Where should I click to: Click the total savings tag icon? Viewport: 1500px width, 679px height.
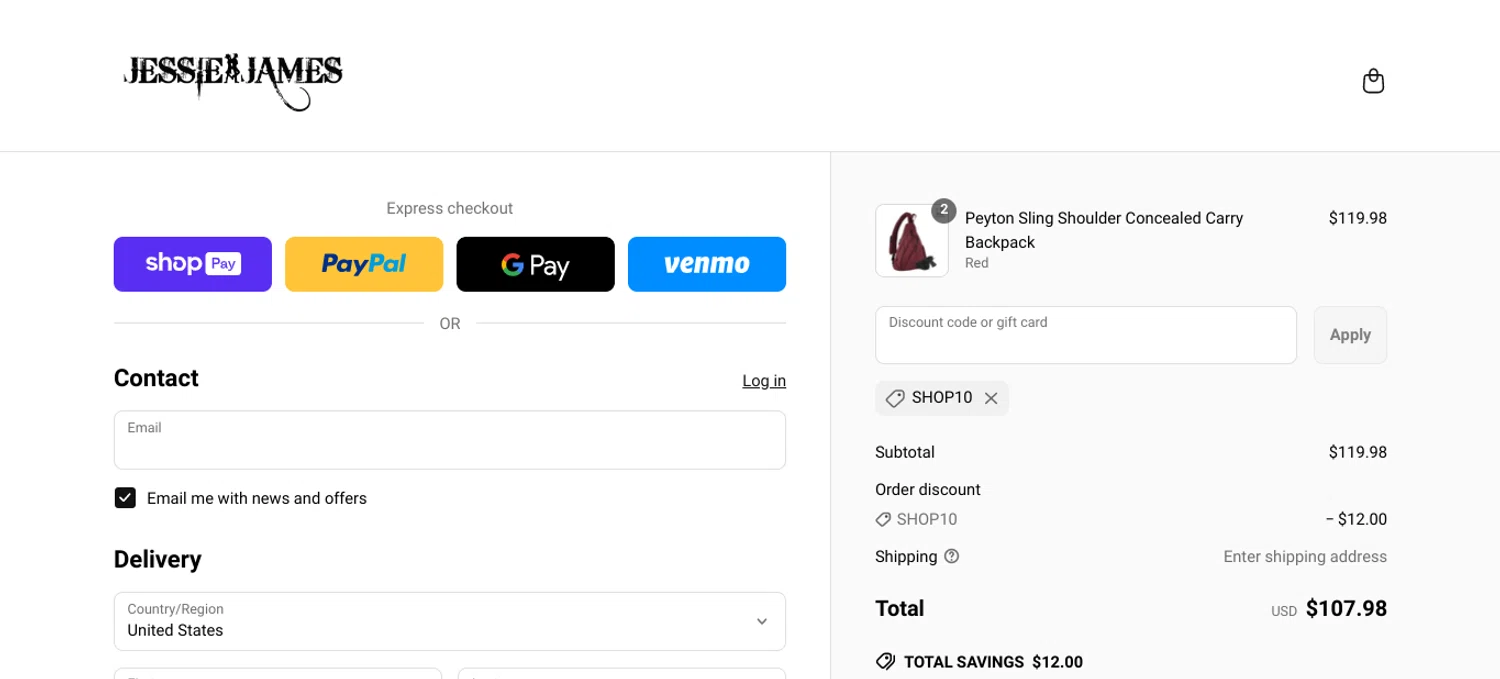[x=885, y=661]
